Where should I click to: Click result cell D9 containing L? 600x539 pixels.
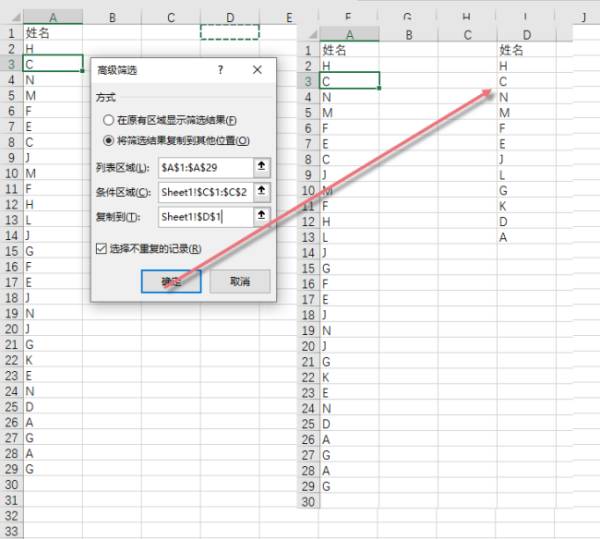pos(527,175)
